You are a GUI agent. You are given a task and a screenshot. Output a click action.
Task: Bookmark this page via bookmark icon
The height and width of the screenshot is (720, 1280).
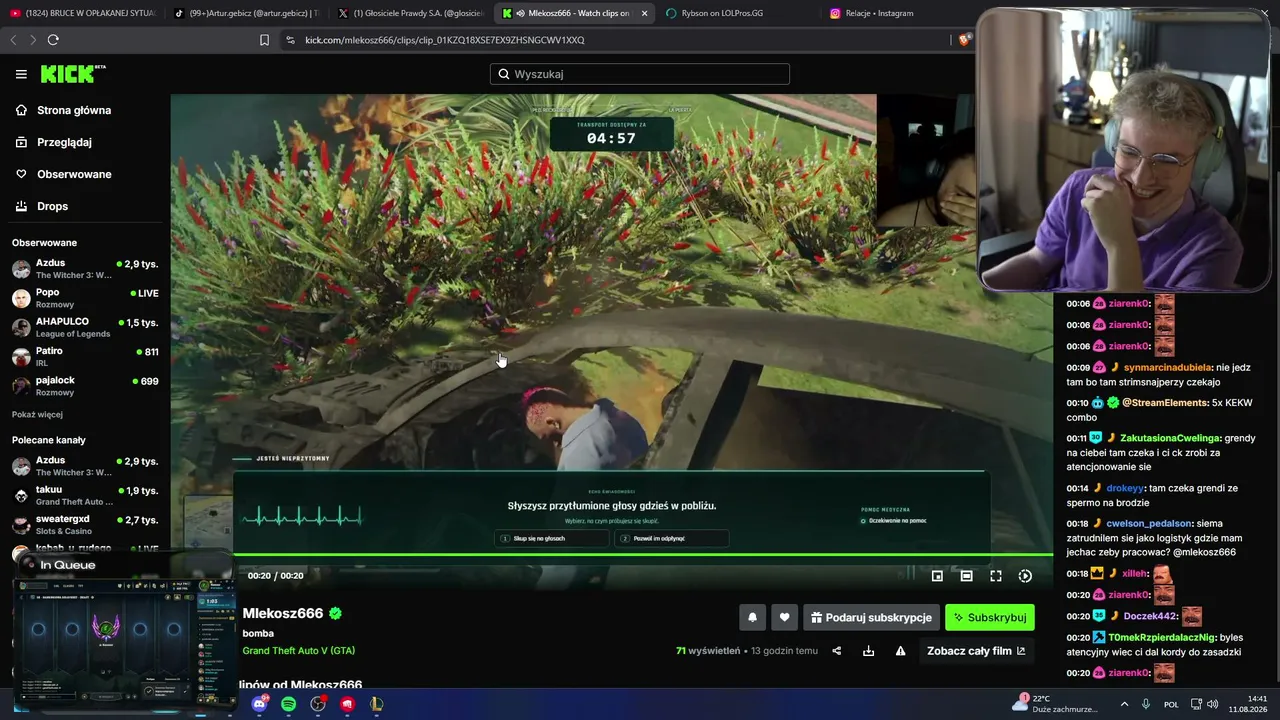[x=264, y=40]
